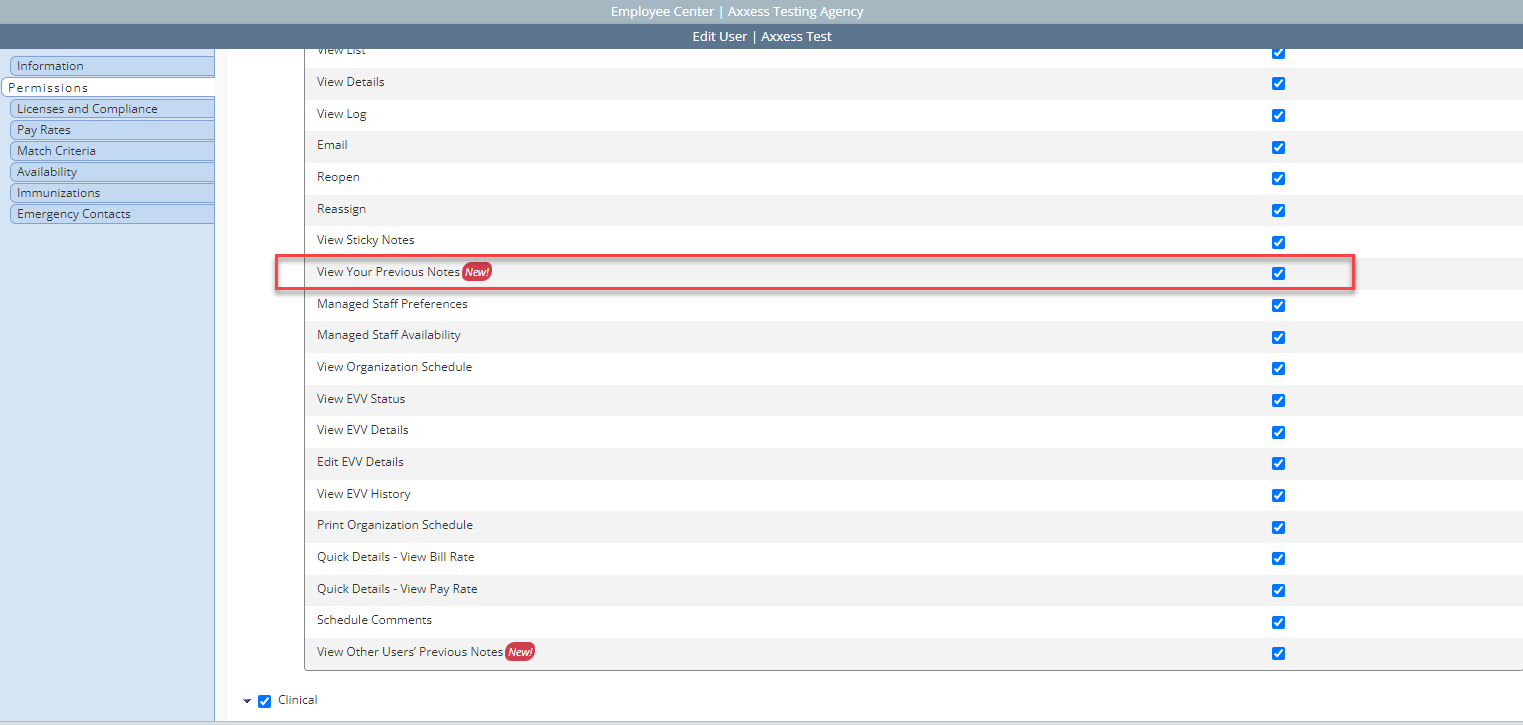Disable the Schedule Comments permission

tap(1278, 621)
